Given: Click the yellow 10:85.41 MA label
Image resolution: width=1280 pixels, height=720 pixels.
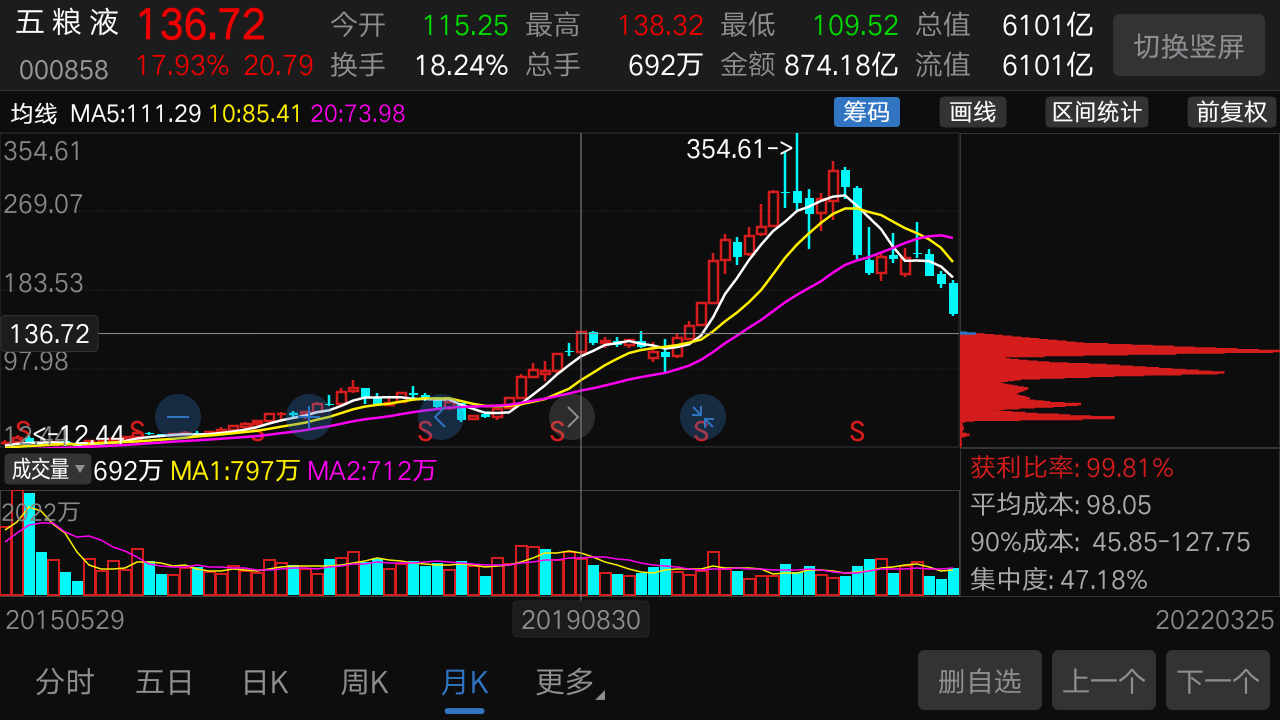Looking at the screenshot, I should click(x=255, y=113).
